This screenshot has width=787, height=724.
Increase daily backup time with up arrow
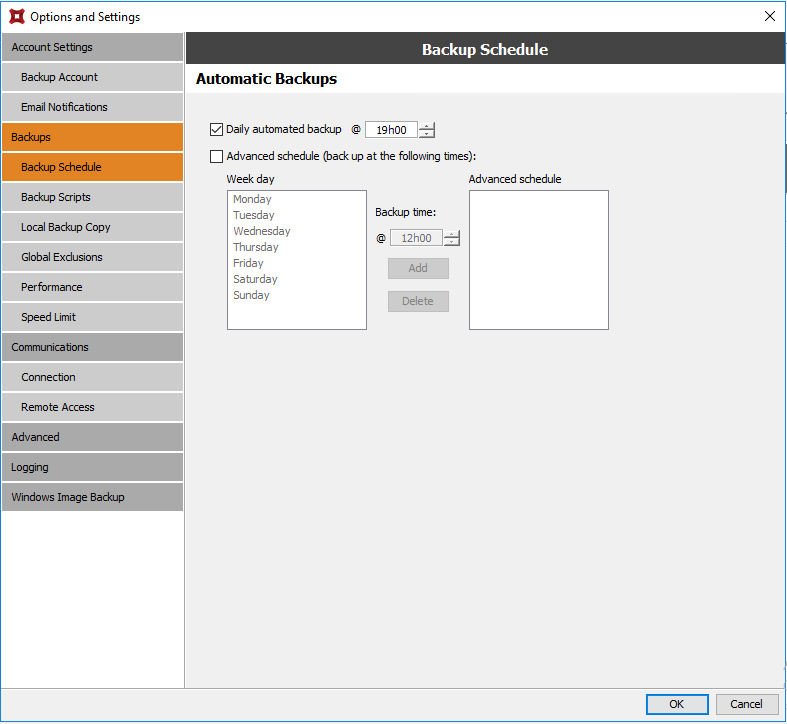coord(427,126)
